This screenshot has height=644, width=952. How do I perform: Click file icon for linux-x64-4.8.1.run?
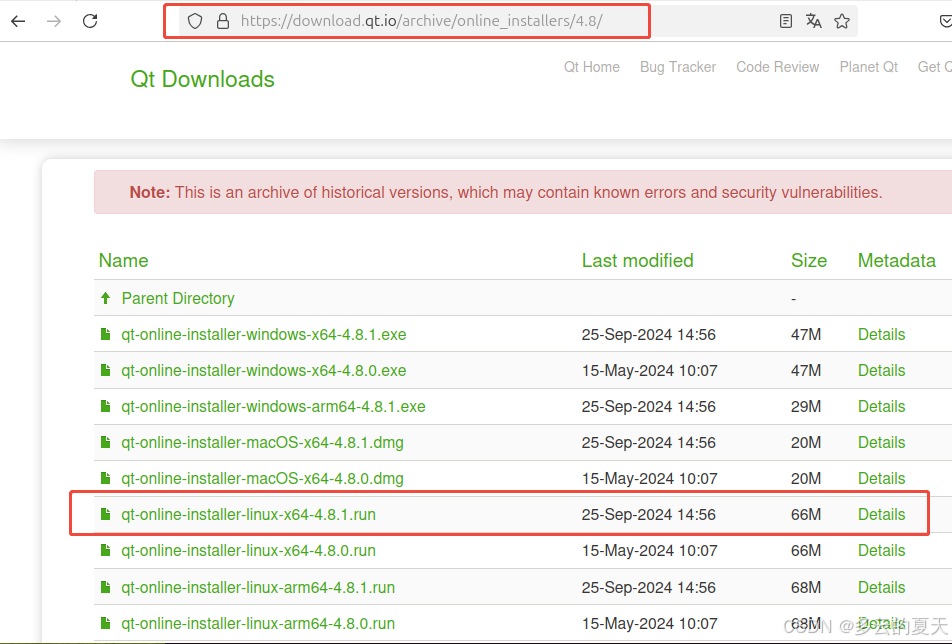coord(106,514)
